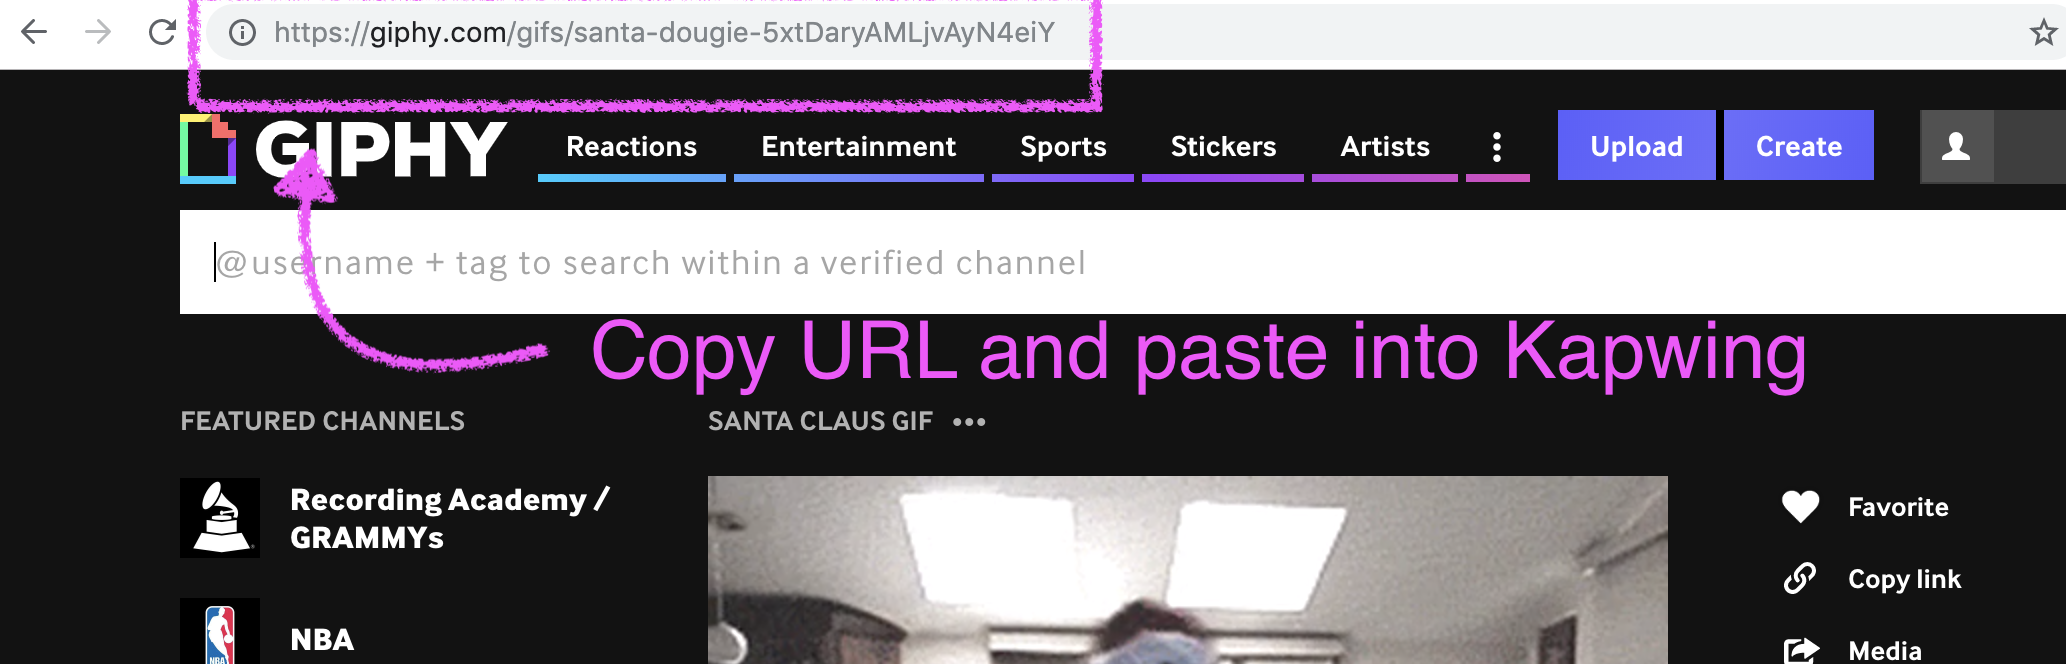Open the Sports category
Image resolution: width=2066 pixels, height=664 pixels.
(1063, 147)
